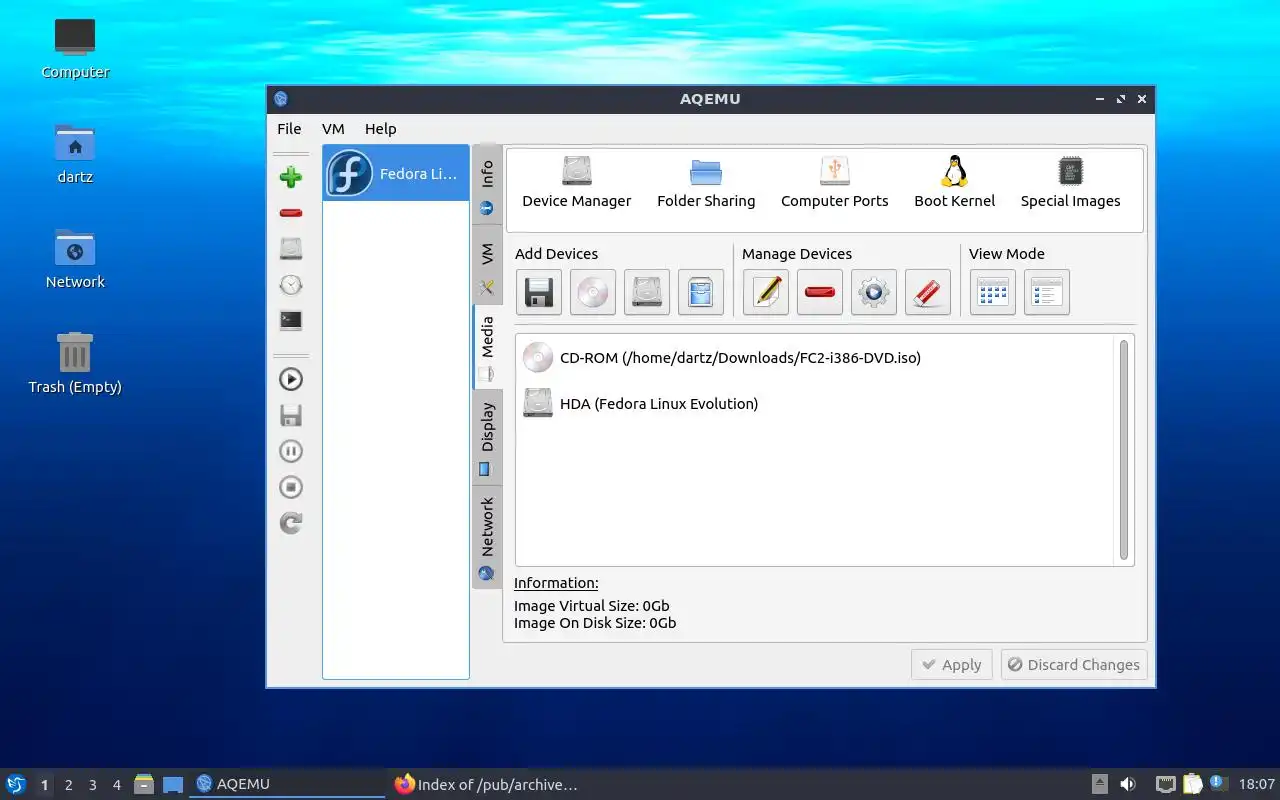This screenshot has width=1280, height=800.
Task: Click the eraser icon in Manage Devices
Action: click(x=928, y=293)
